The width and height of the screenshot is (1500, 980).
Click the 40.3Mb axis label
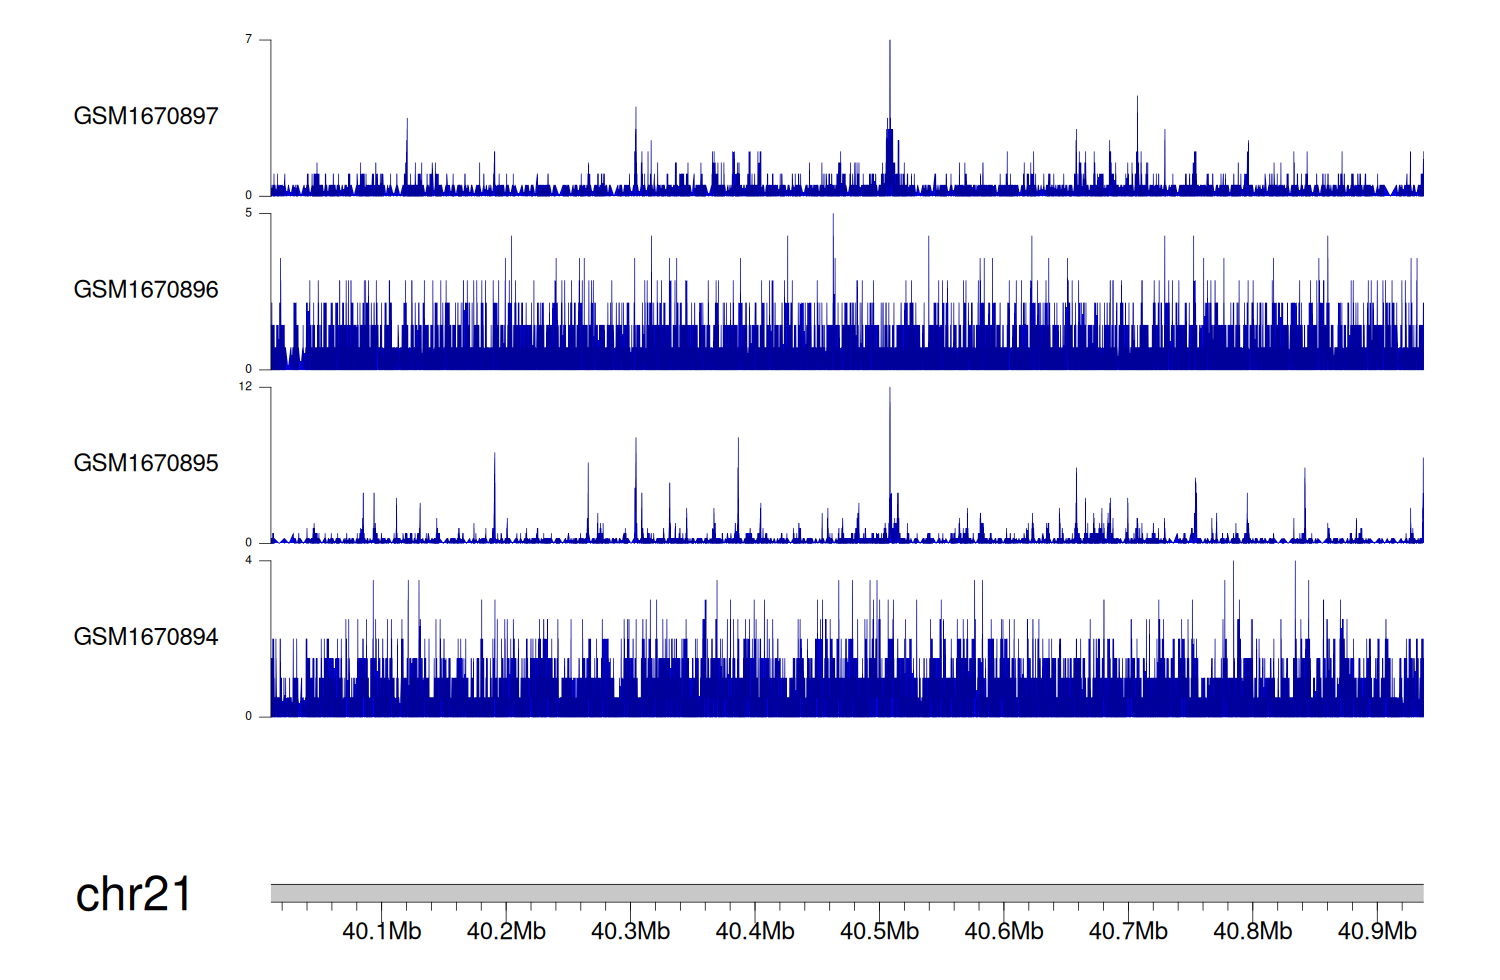pos(630,932)
